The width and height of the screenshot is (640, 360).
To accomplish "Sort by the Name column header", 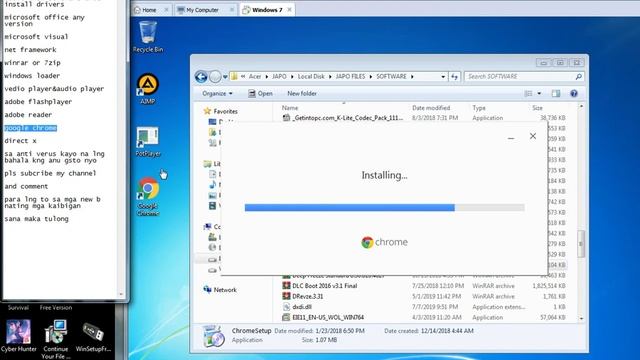I will (290, 108).
